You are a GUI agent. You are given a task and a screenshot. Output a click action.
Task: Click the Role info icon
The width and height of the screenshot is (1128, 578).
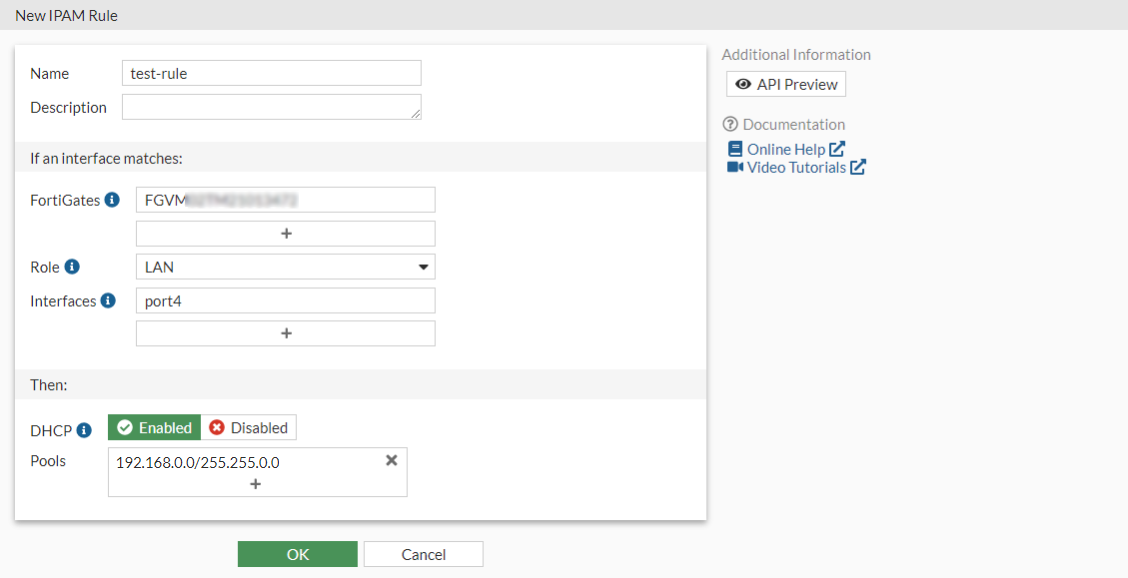pyautogui.click(x=72, y=267)
